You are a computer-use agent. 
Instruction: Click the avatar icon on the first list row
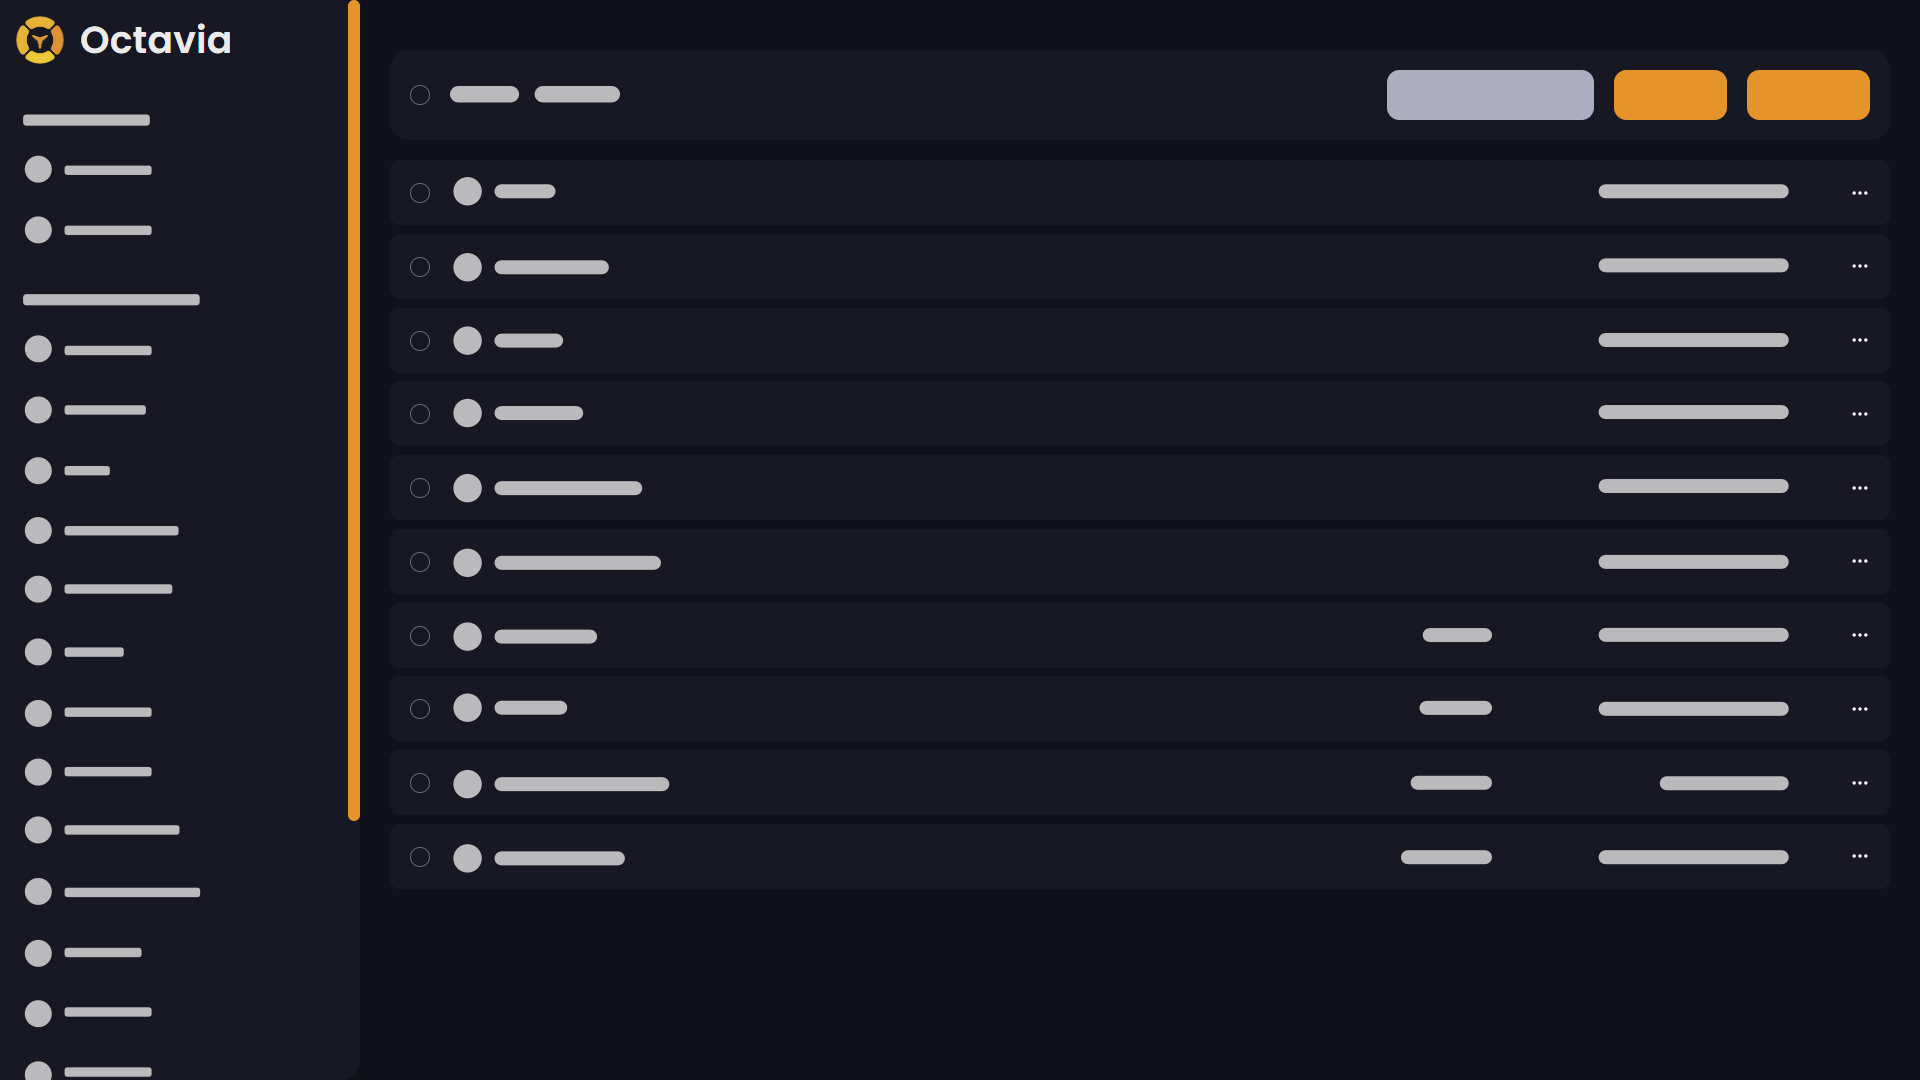click(467, 192)
